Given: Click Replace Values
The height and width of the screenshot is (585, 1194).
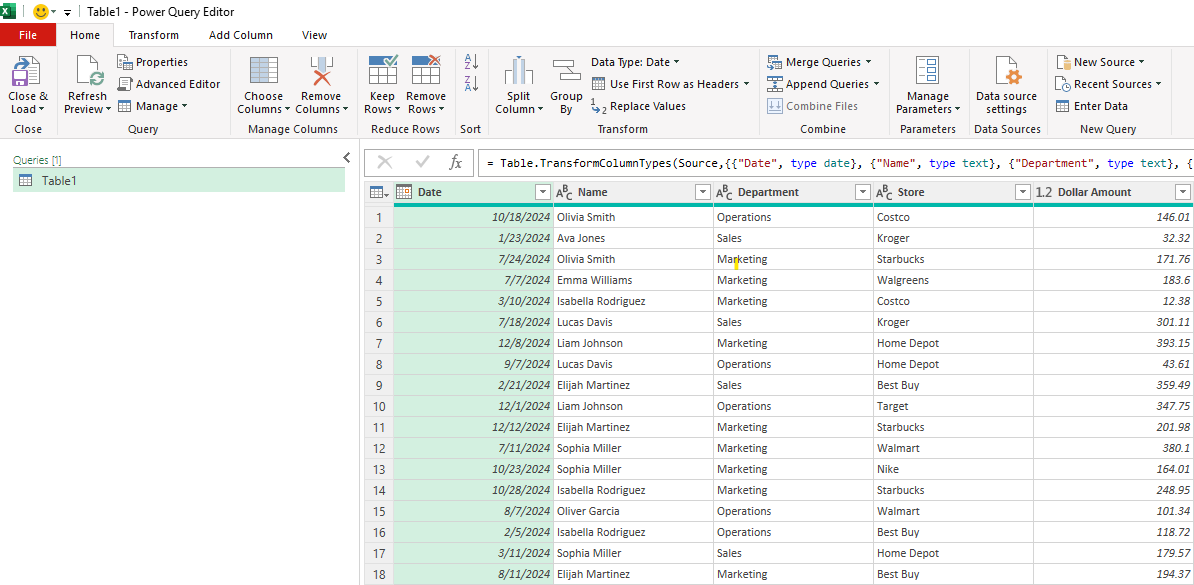Looking at the screenshot, I should [638, 107].
